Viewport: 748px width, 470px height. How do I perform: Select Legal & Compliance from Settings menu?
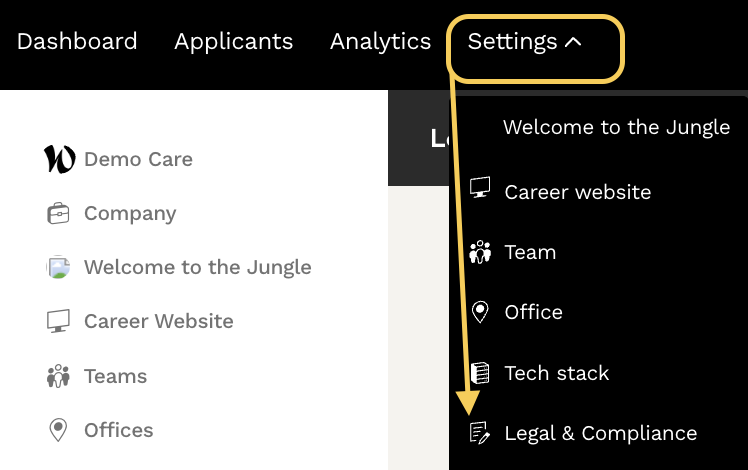point(600,433)
